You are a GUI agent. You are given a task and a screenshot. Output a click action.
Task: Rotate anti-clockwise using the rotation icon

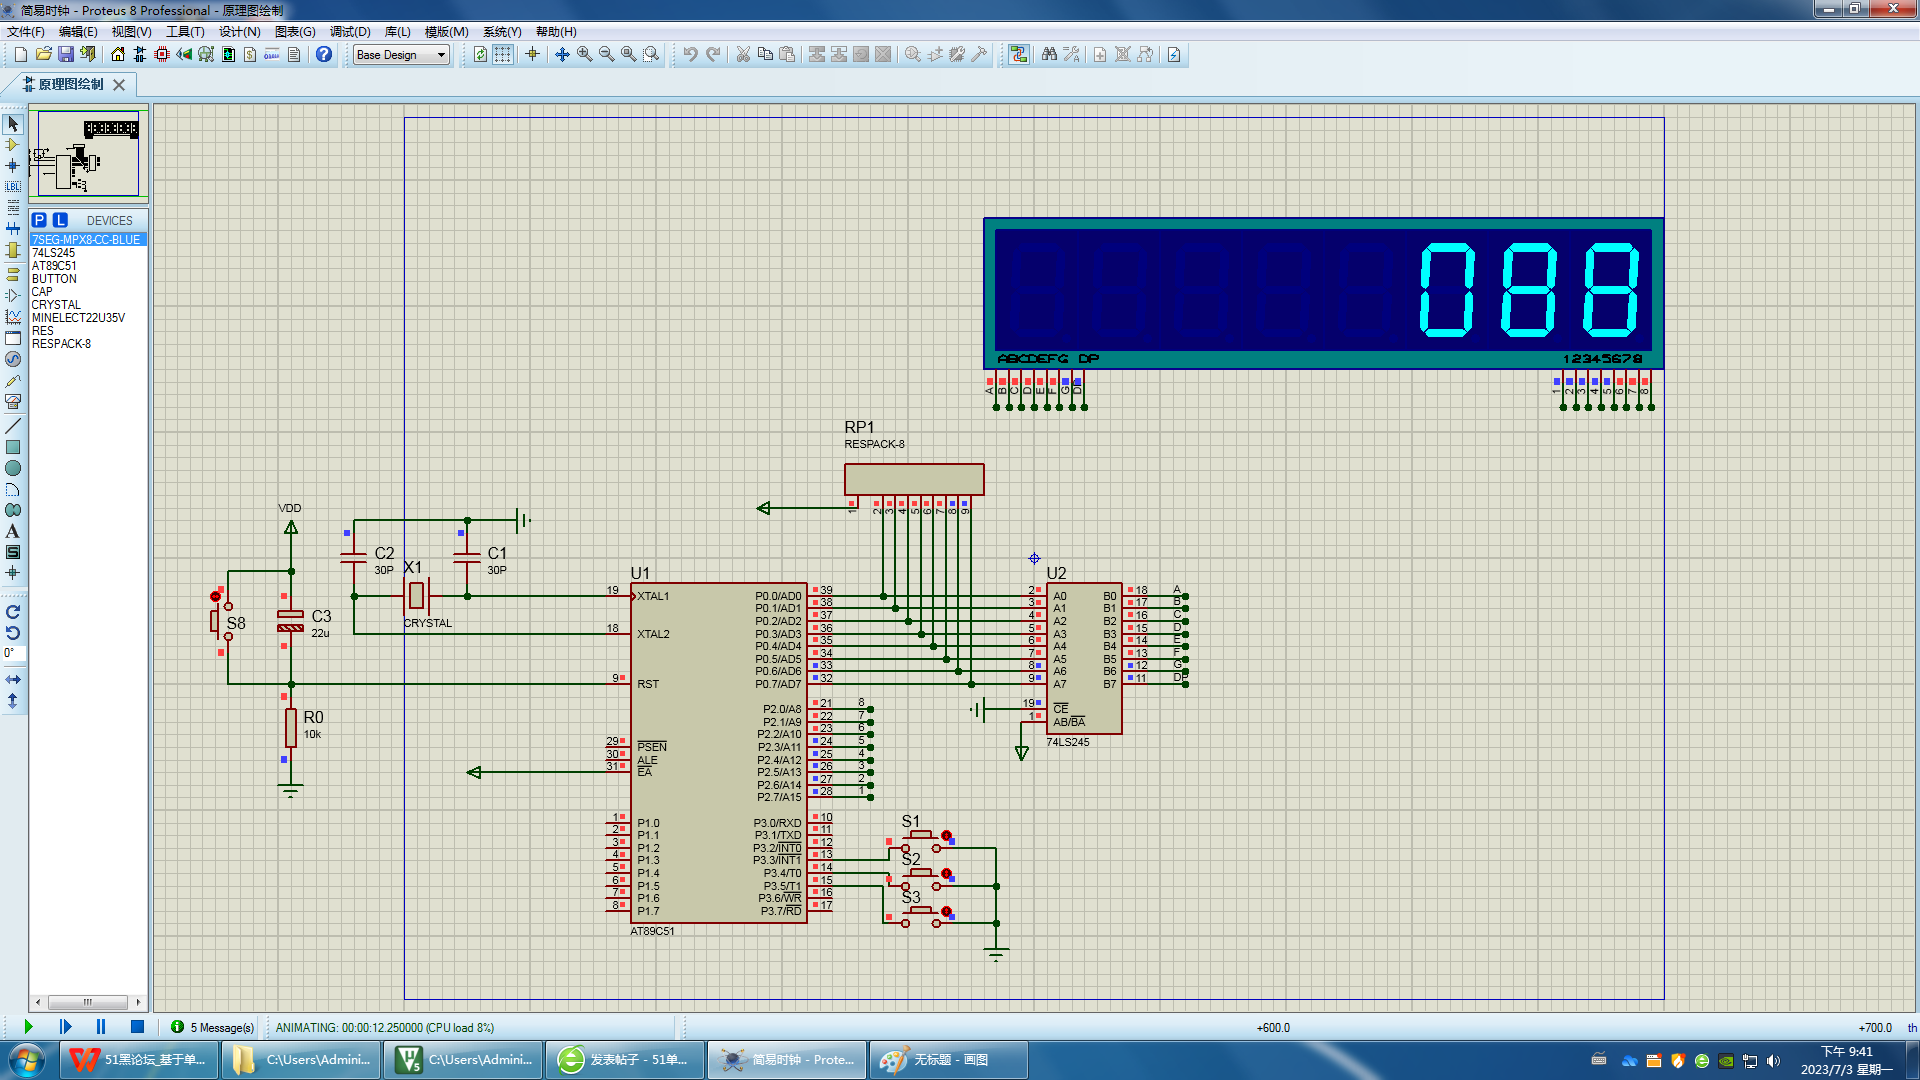(13, 632)
